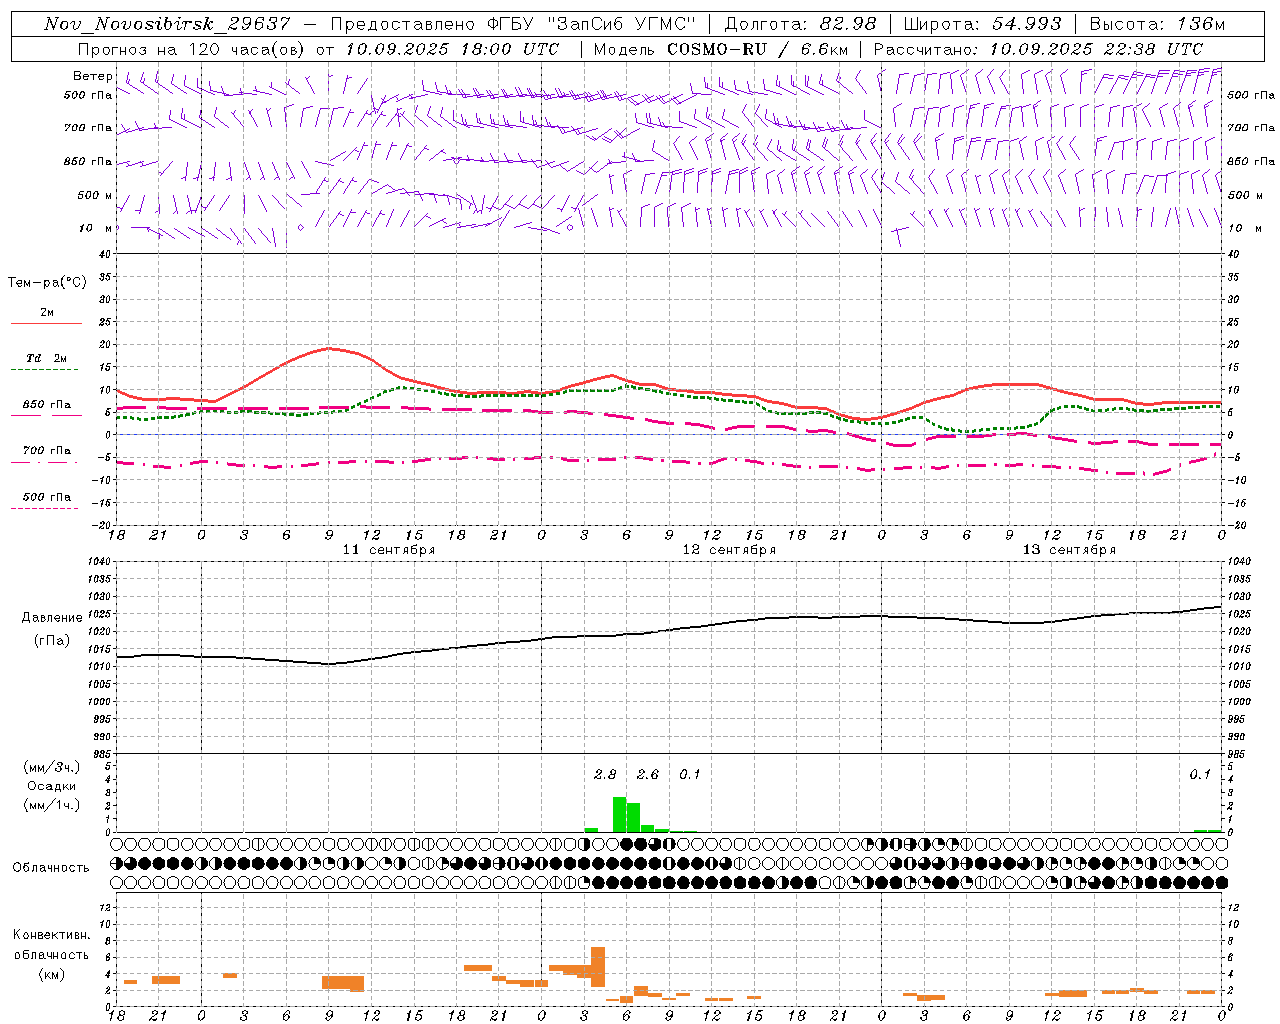Click the 2.8 precipitation total value

pos(605,774)
